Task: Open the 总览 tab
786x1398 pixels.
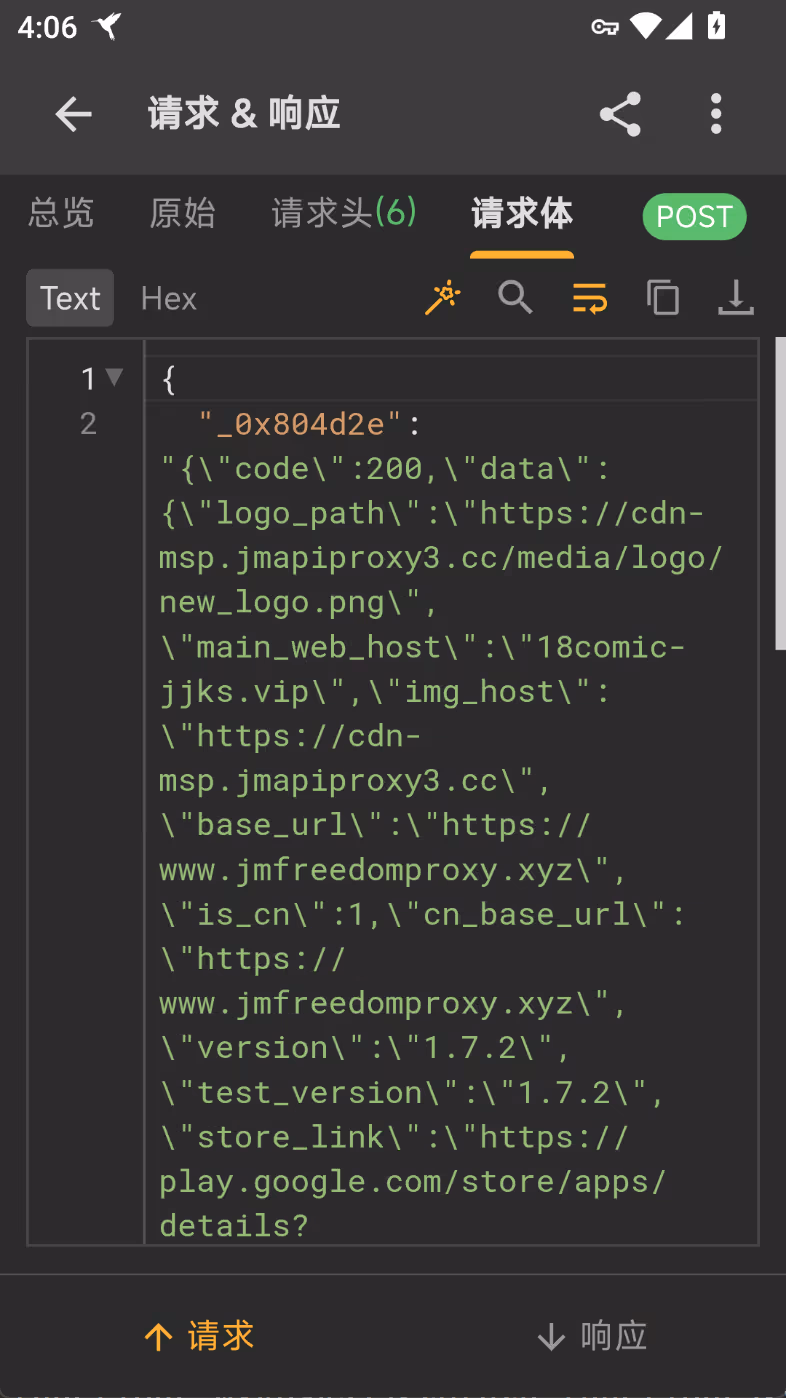Action: pos(61,213)
